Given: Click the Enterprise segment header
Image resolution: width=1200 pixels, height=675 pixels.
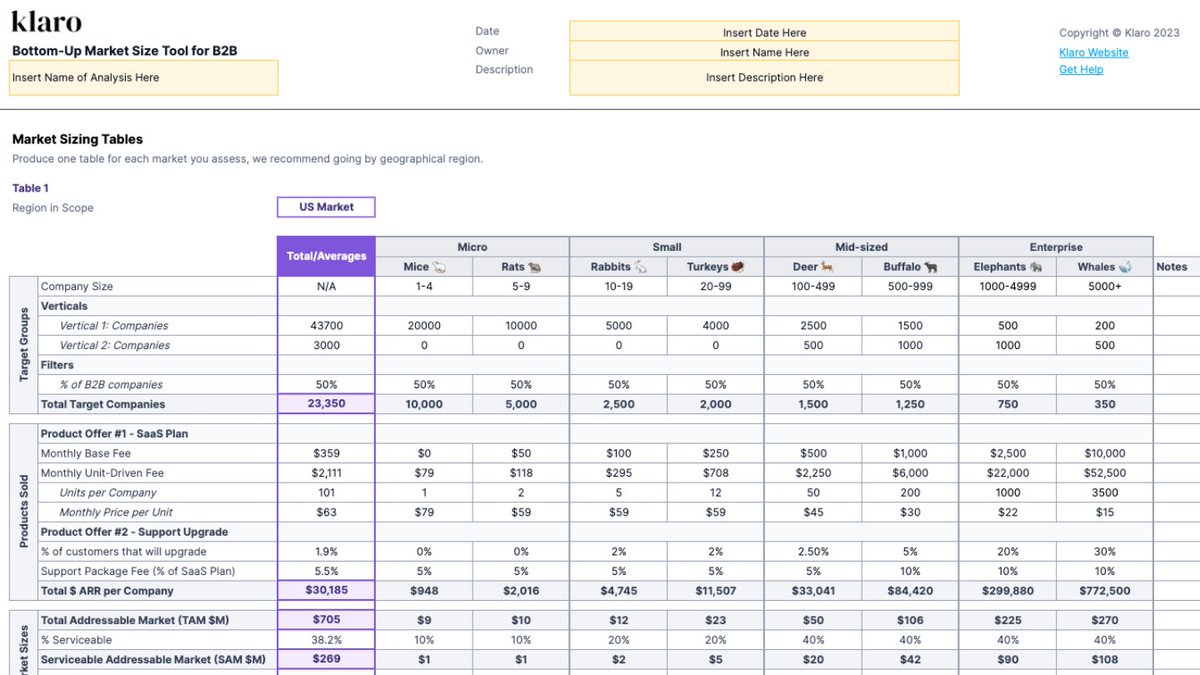Looking at the screenshot, I should [1056, 247].
